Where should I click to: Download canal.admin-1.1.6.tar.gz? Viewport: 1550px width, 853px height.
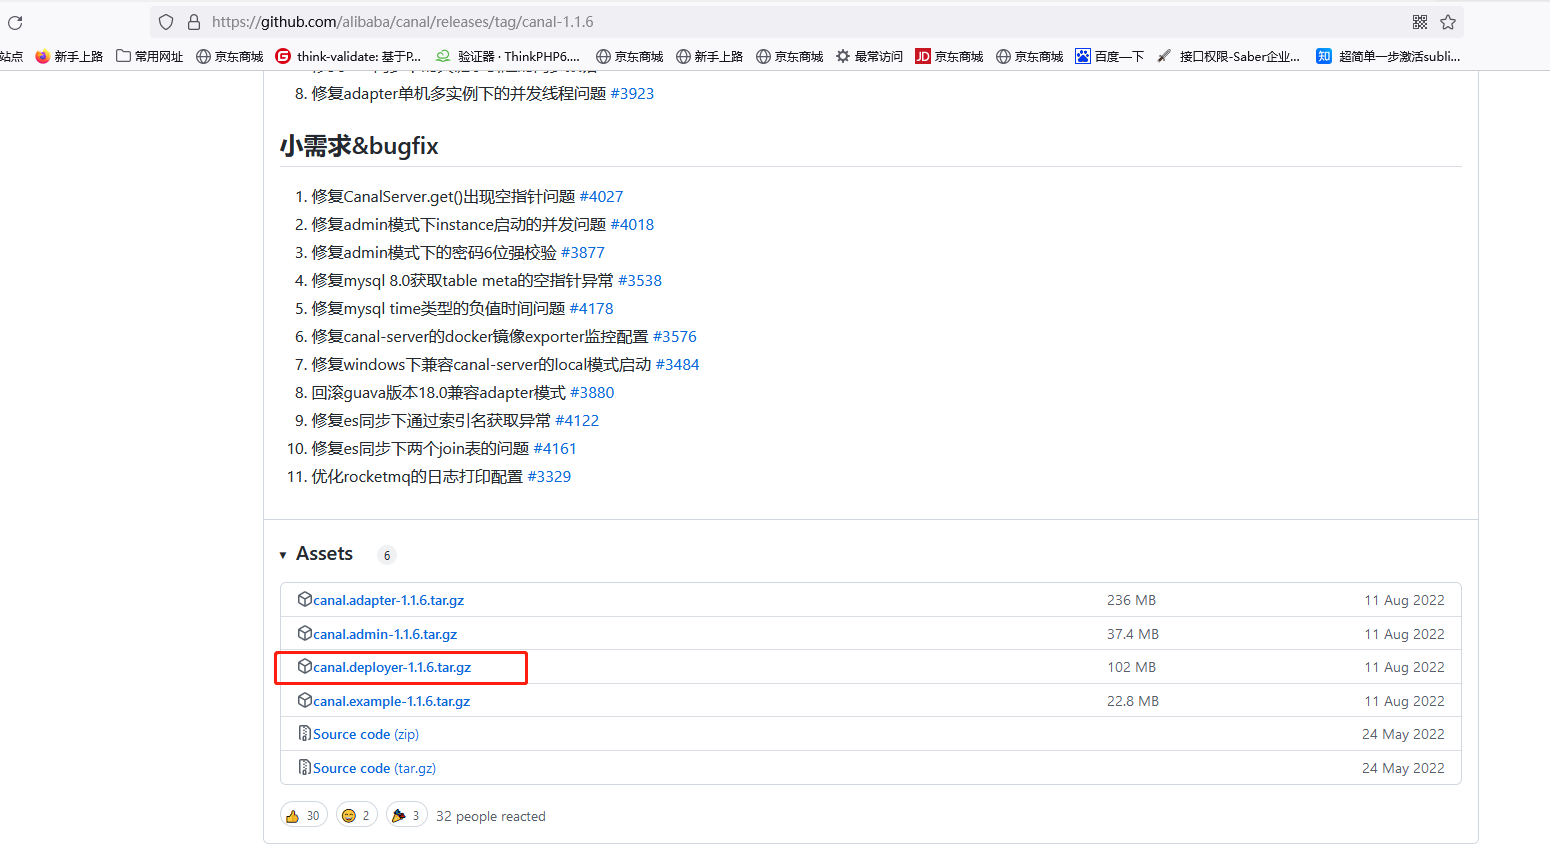pyautogui.click(x=385, y=634)
